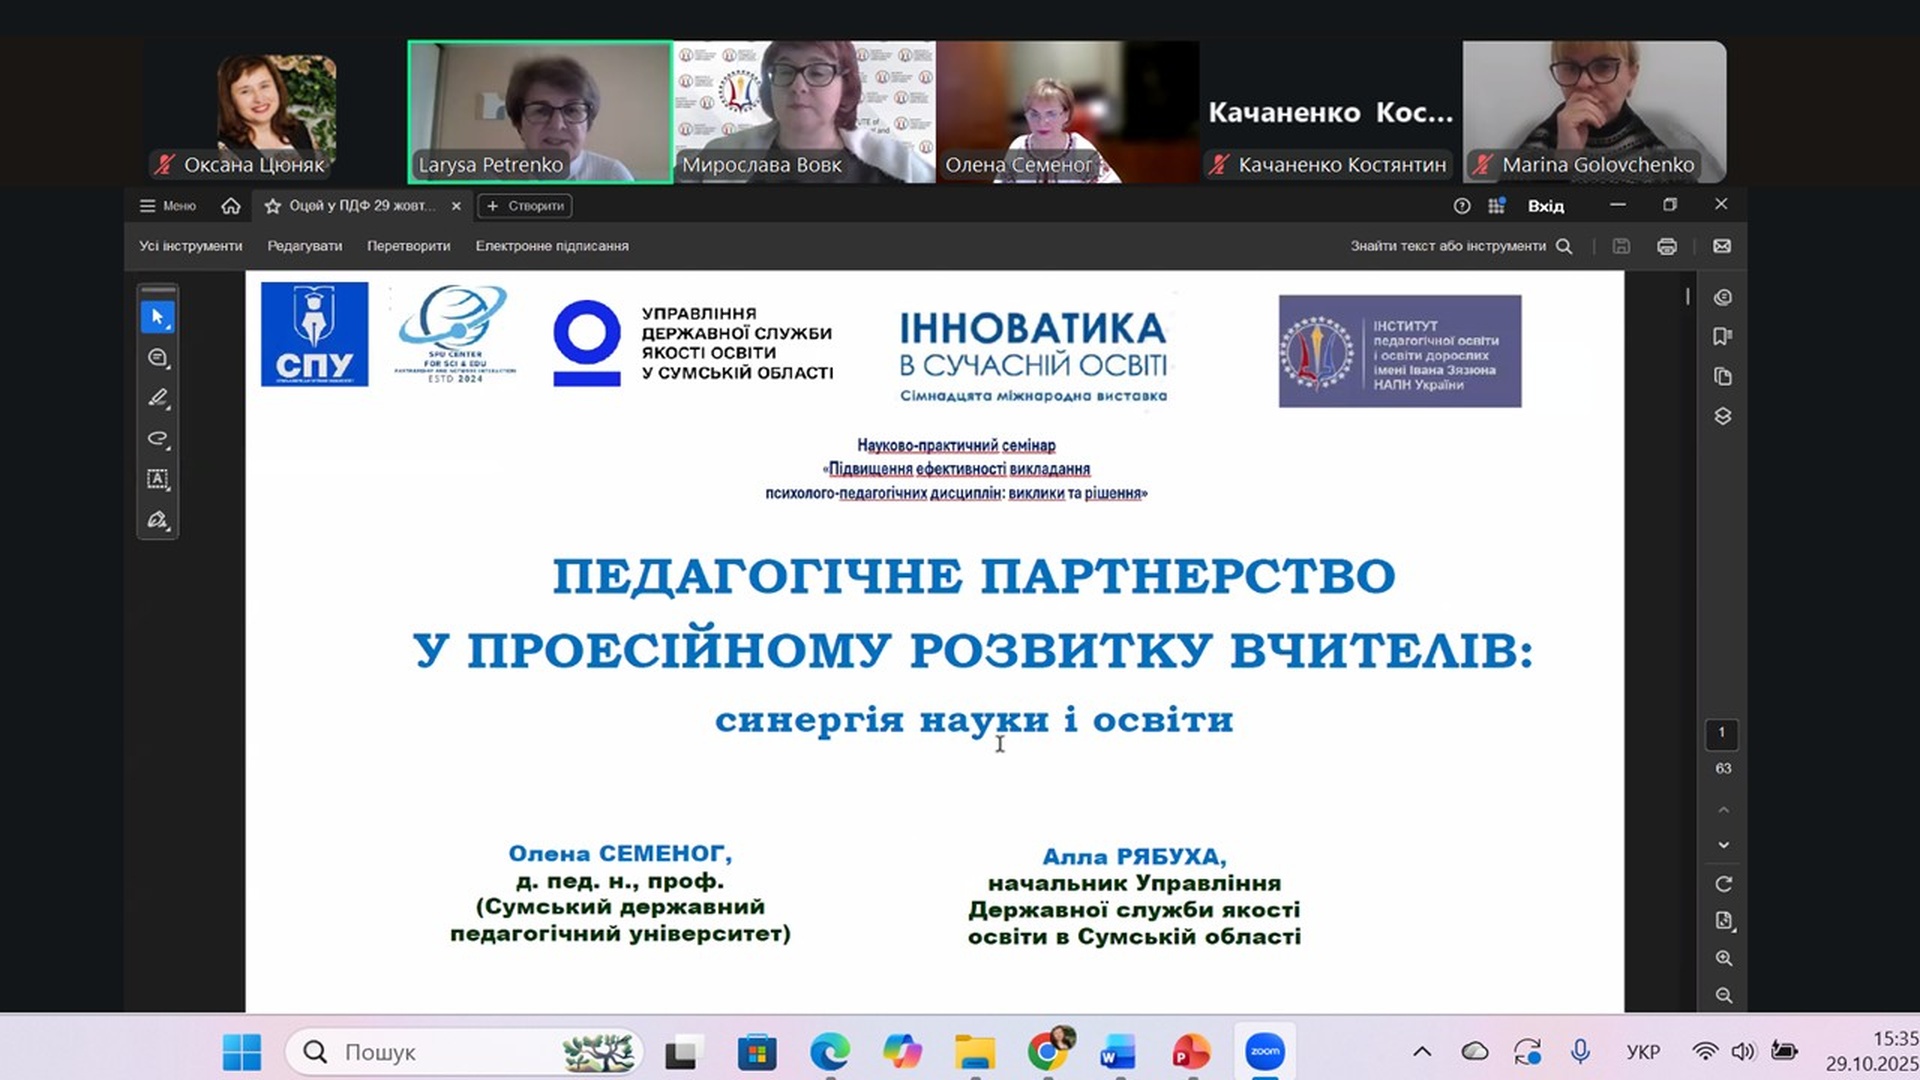Click the Вхід sign-in button
Viewport: 1920px width, 1080px height.
tap(1545, 206)
